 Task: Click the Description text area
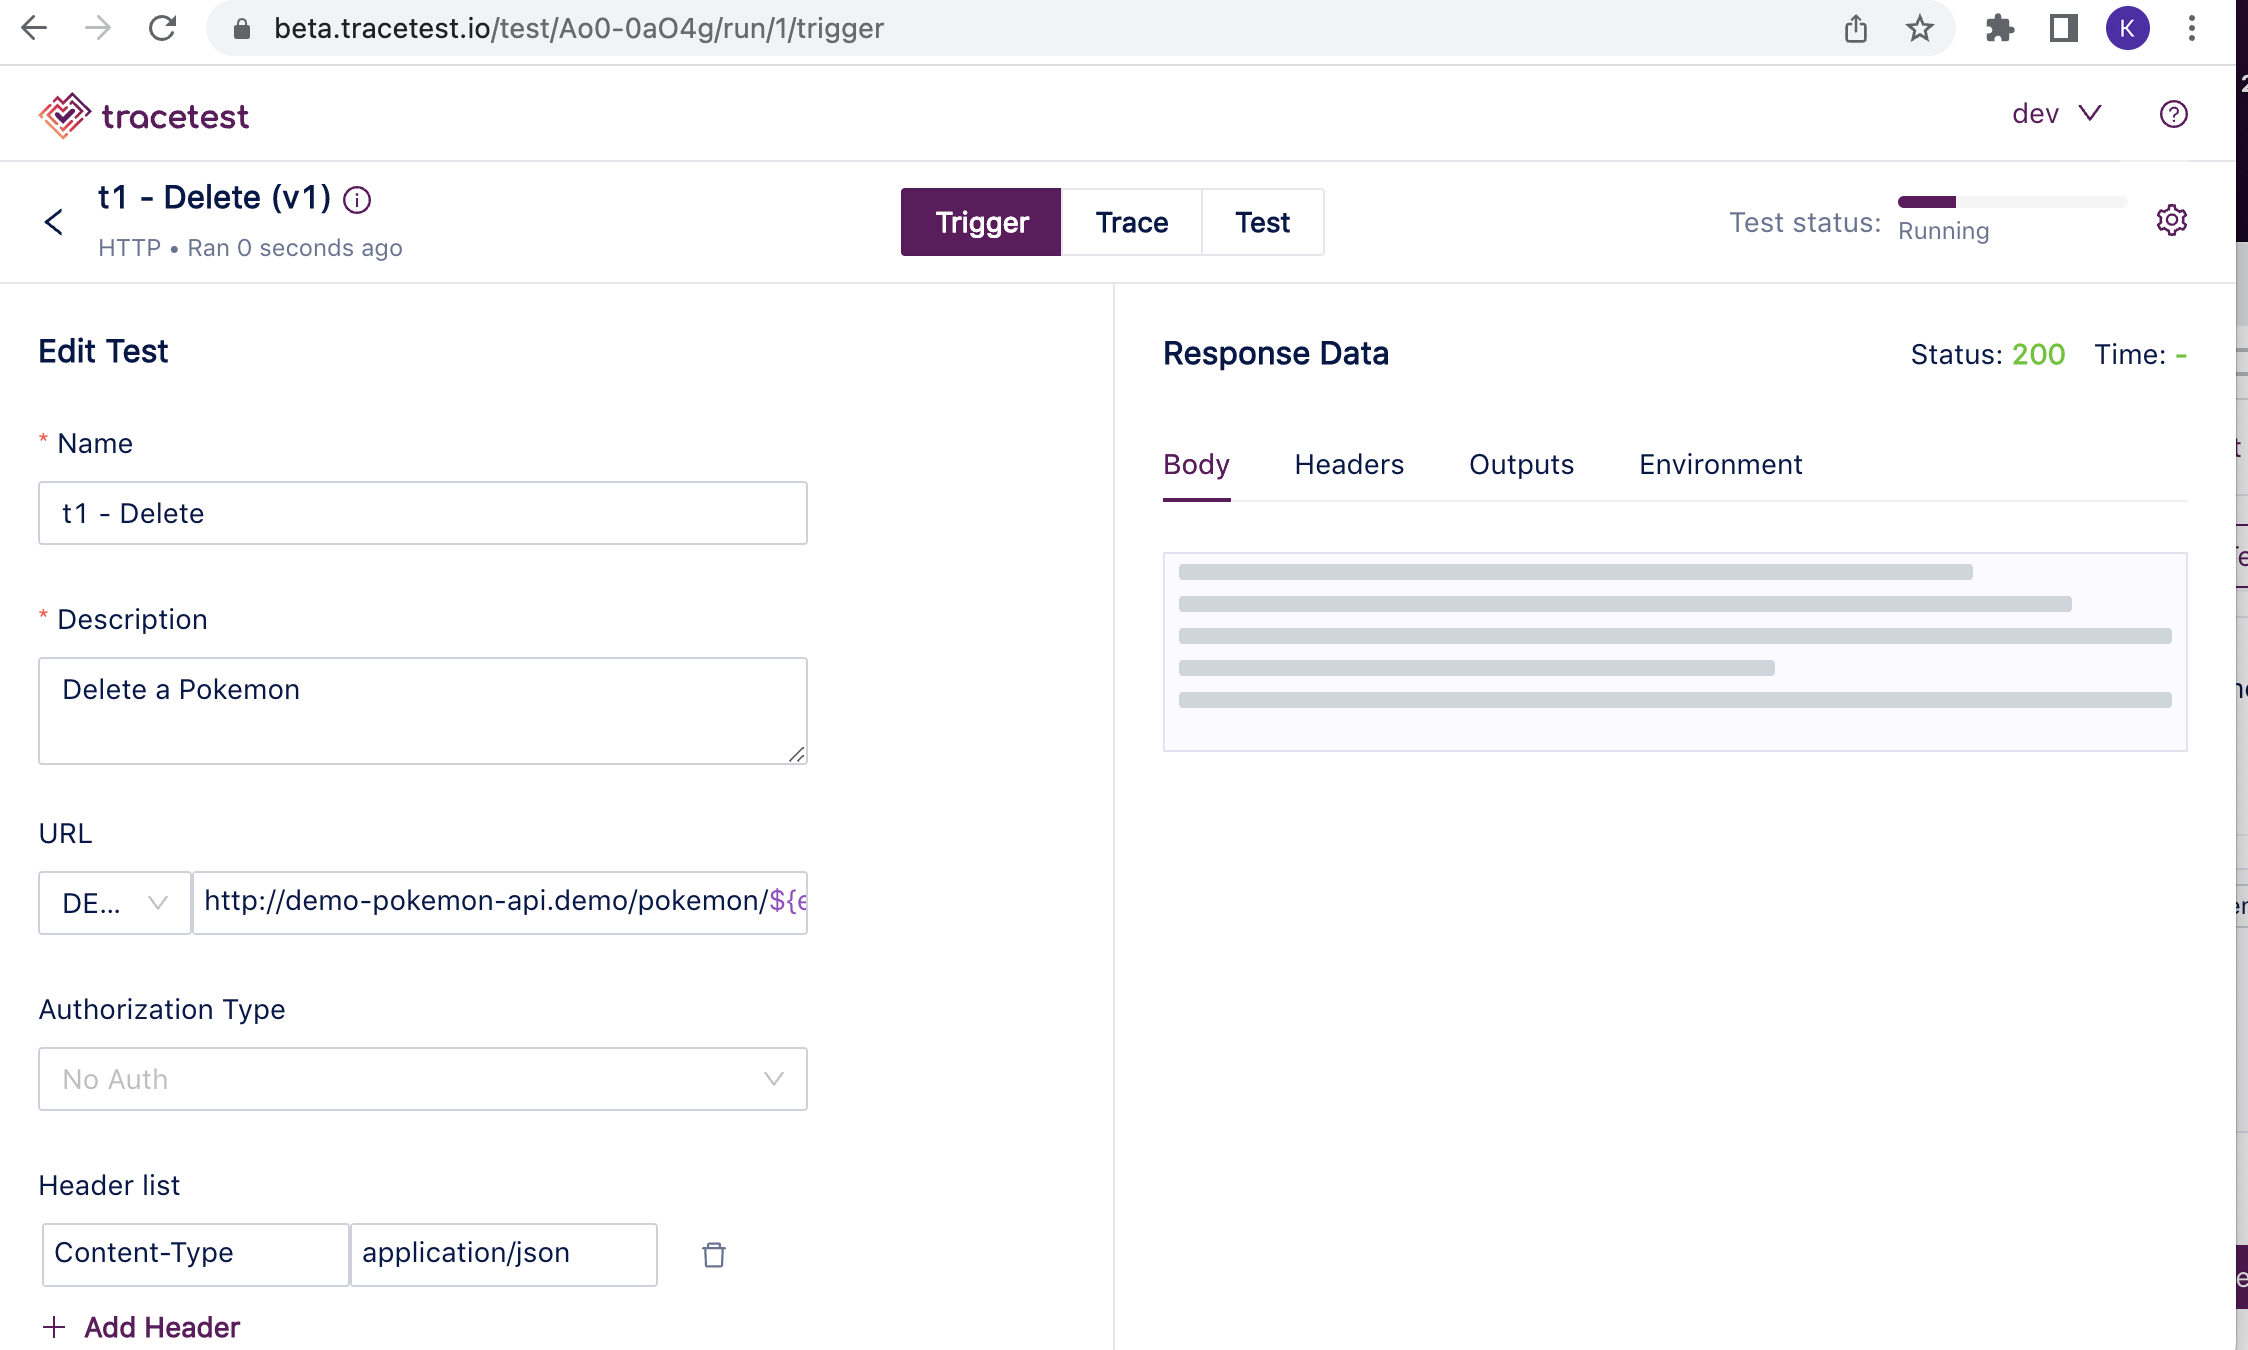pyautogui.click(x=423, y=711)
